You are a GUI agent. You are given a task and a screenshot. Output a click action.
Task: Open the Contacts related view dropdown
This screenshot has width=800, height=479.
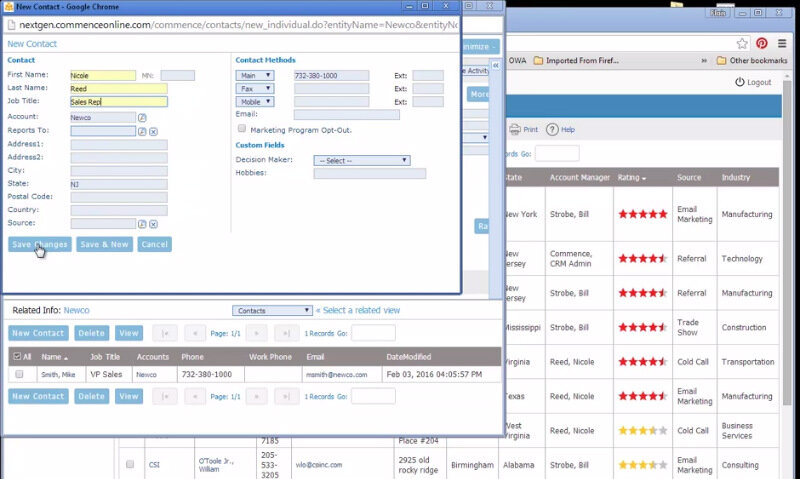coord(272,310)
